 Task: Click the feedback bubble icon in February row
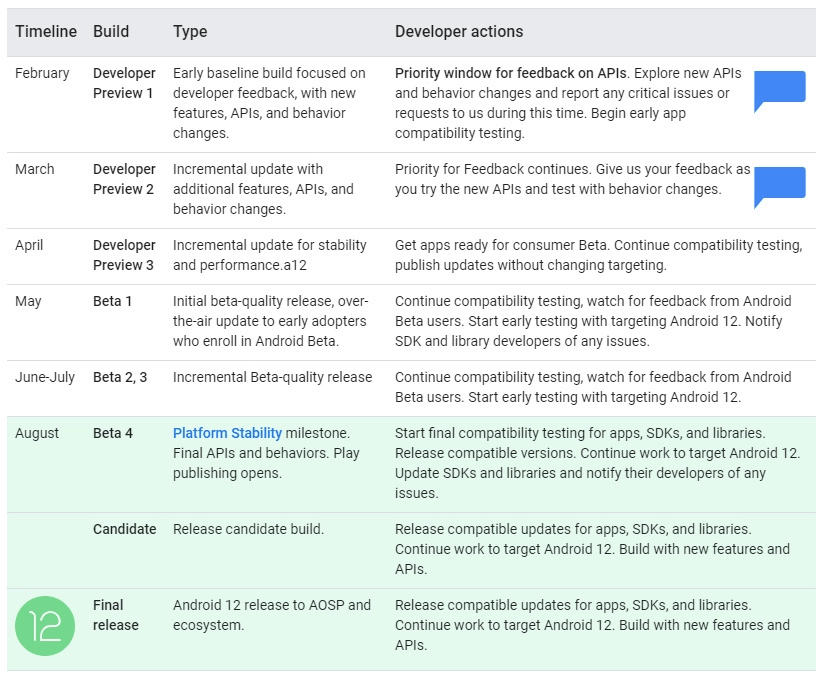(x=780, y=91)
